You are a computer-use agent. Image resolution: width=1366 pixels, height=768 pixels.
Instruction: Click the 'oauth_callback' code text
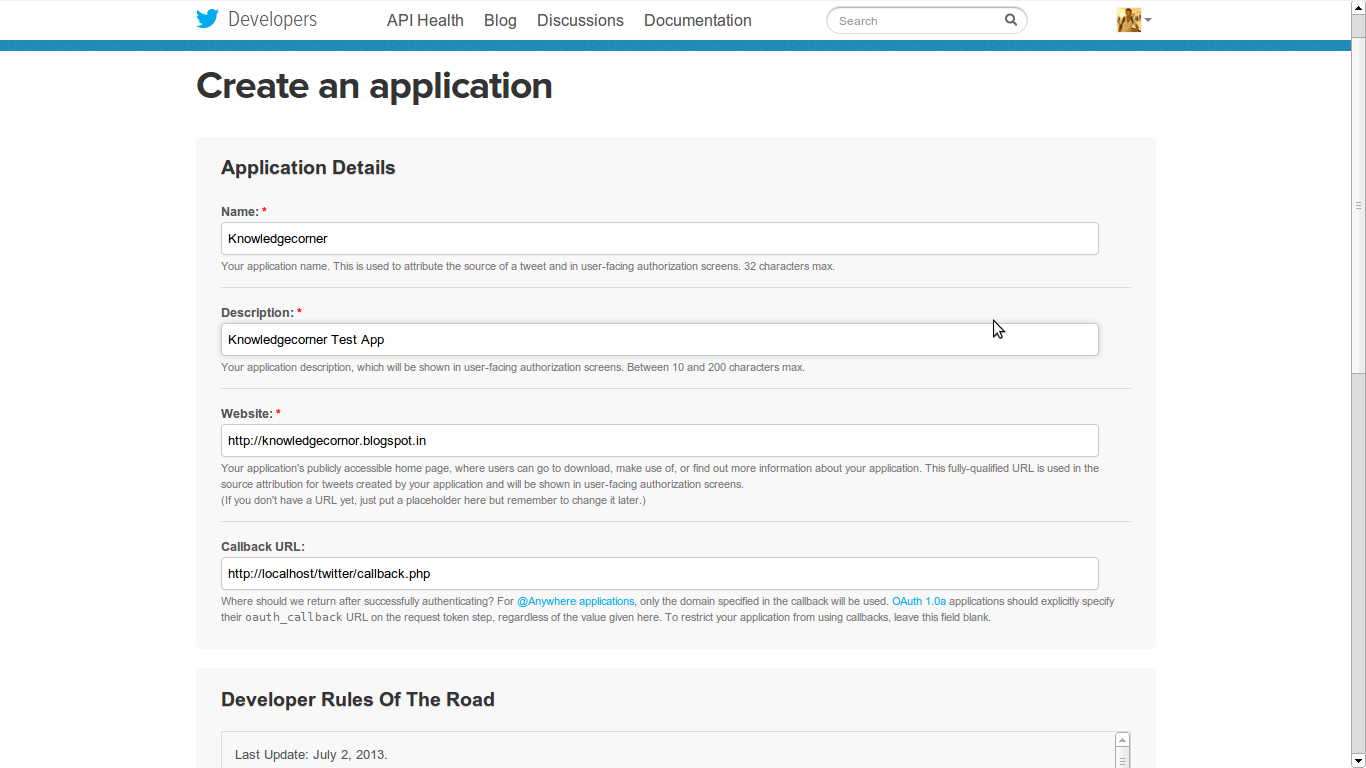coord(294,617)
